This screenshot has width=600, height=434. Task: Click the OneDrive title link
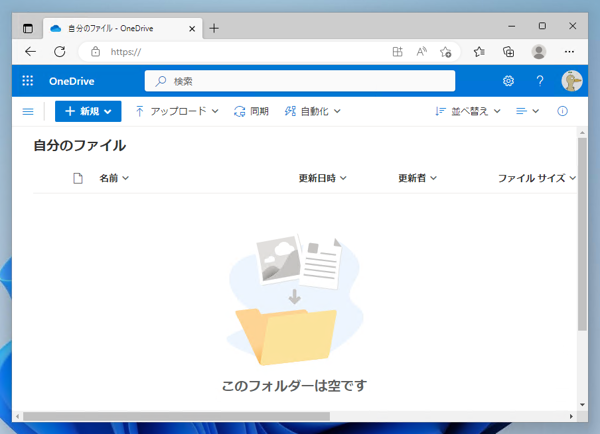tap(72, 81)
